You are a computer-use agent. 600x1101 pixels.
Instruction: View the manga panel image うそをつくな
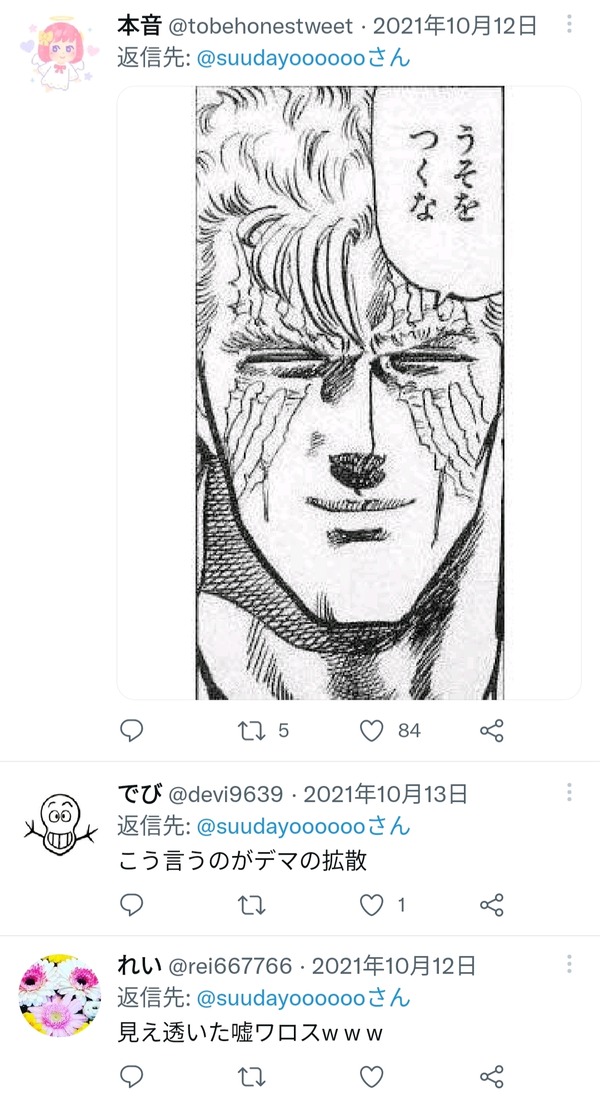[x=349, y=393]
